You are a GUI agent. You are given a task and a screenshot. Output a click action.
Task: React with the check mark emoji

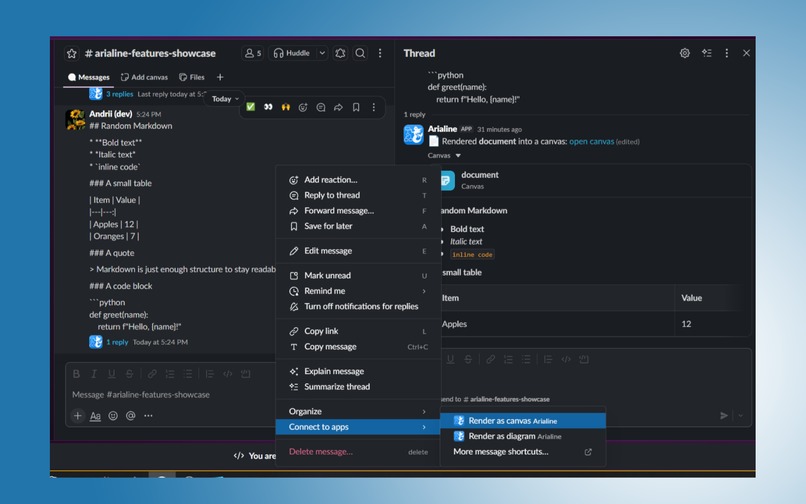tap(250, 107)
